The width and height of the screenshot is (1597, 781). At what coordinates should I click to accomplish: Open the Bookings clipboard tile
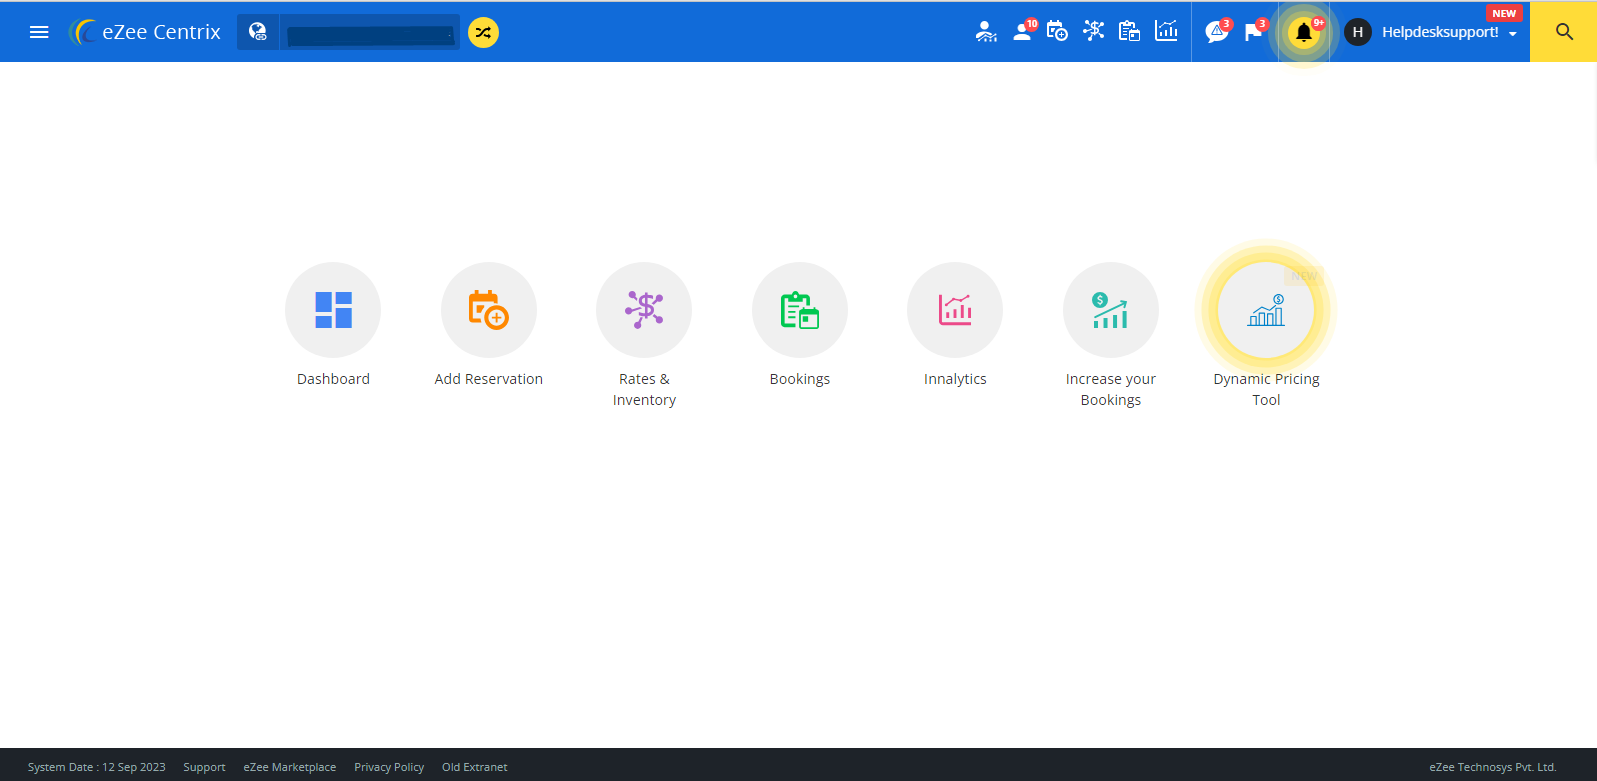pos(799,310)
